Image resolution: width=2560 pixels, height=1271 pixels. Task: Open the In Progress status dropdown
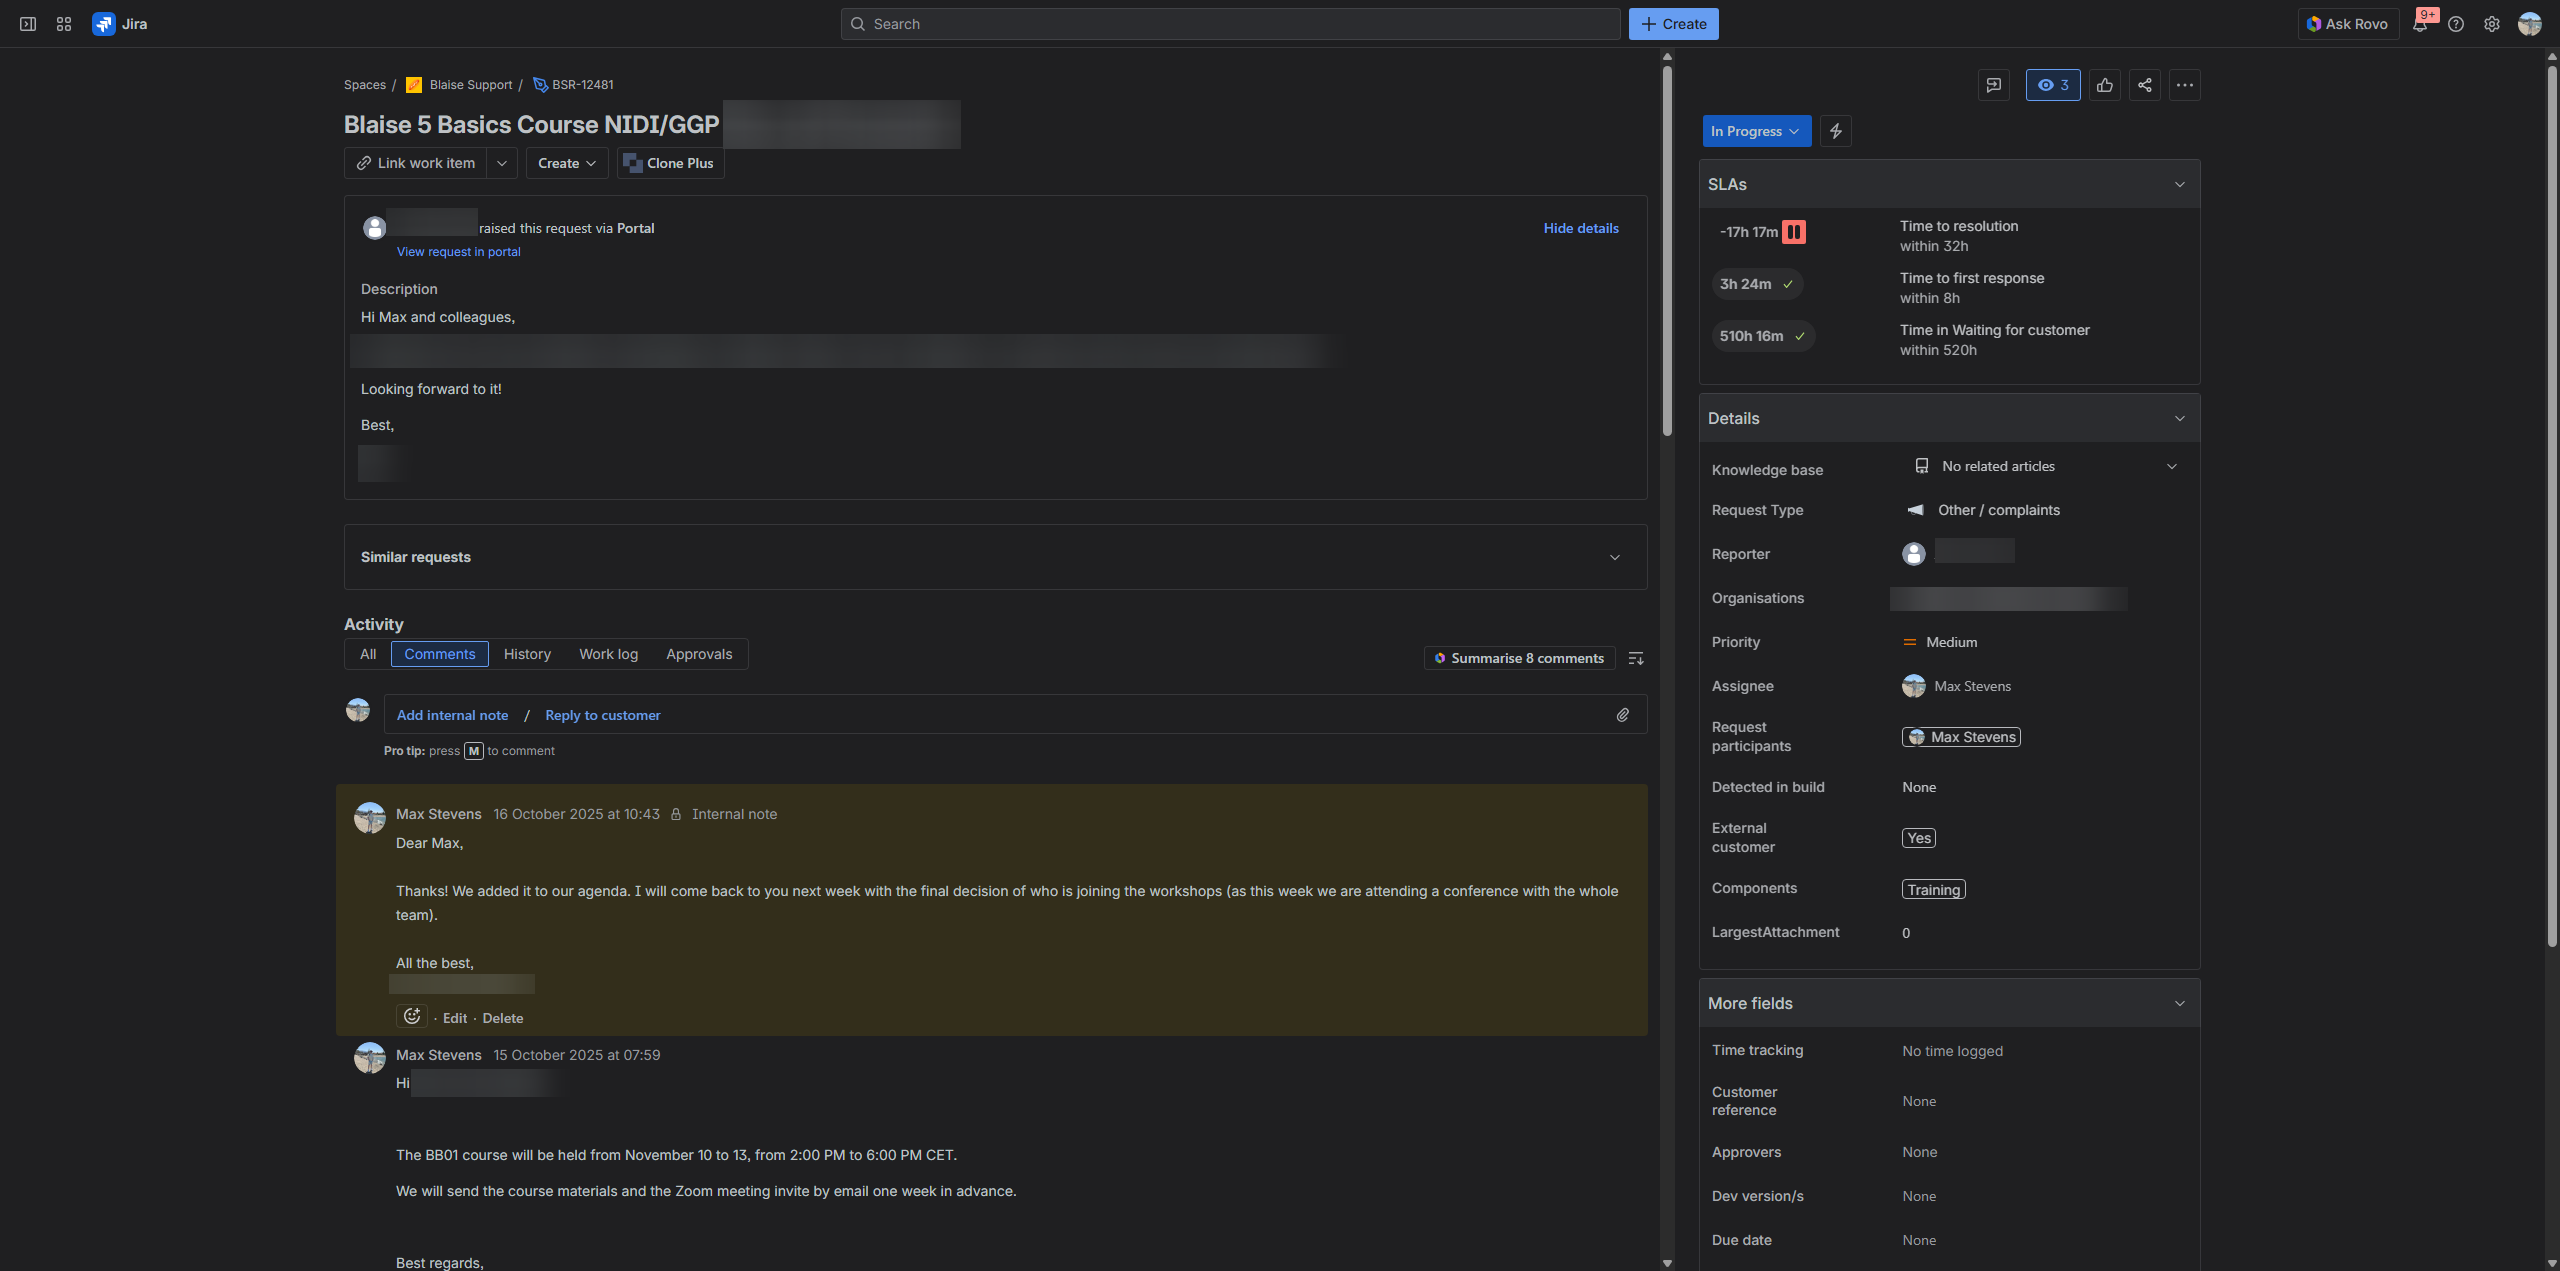[1755, 131]
